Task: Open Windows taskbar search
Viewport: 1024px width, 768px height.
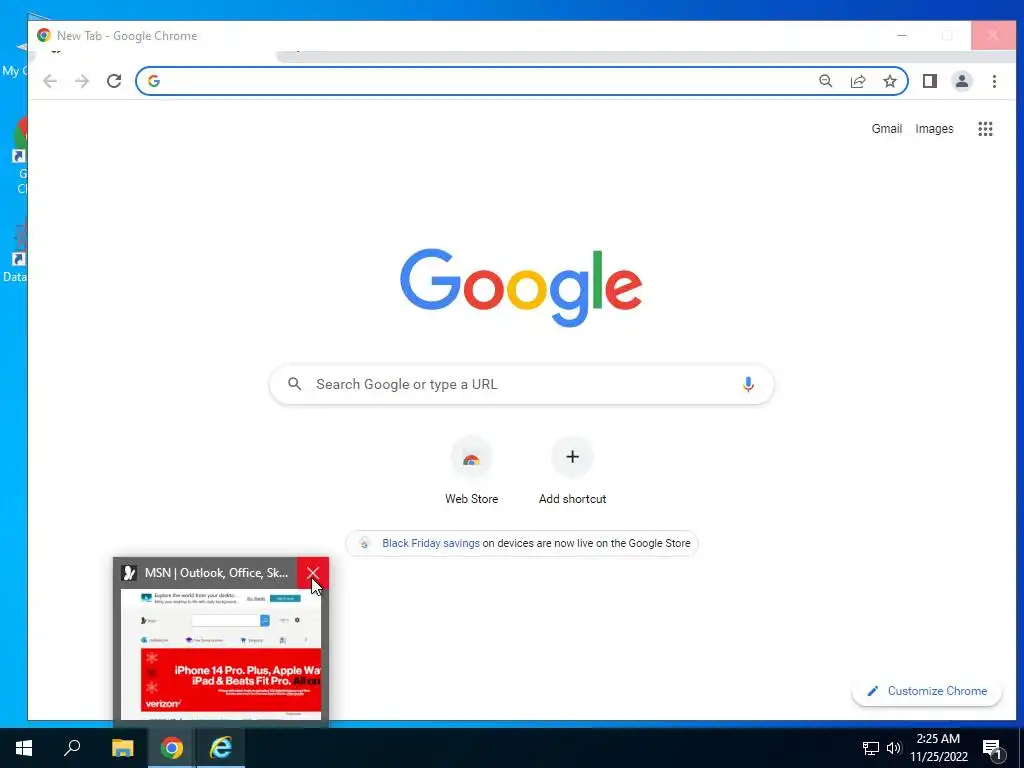Action: coord(72,748)
